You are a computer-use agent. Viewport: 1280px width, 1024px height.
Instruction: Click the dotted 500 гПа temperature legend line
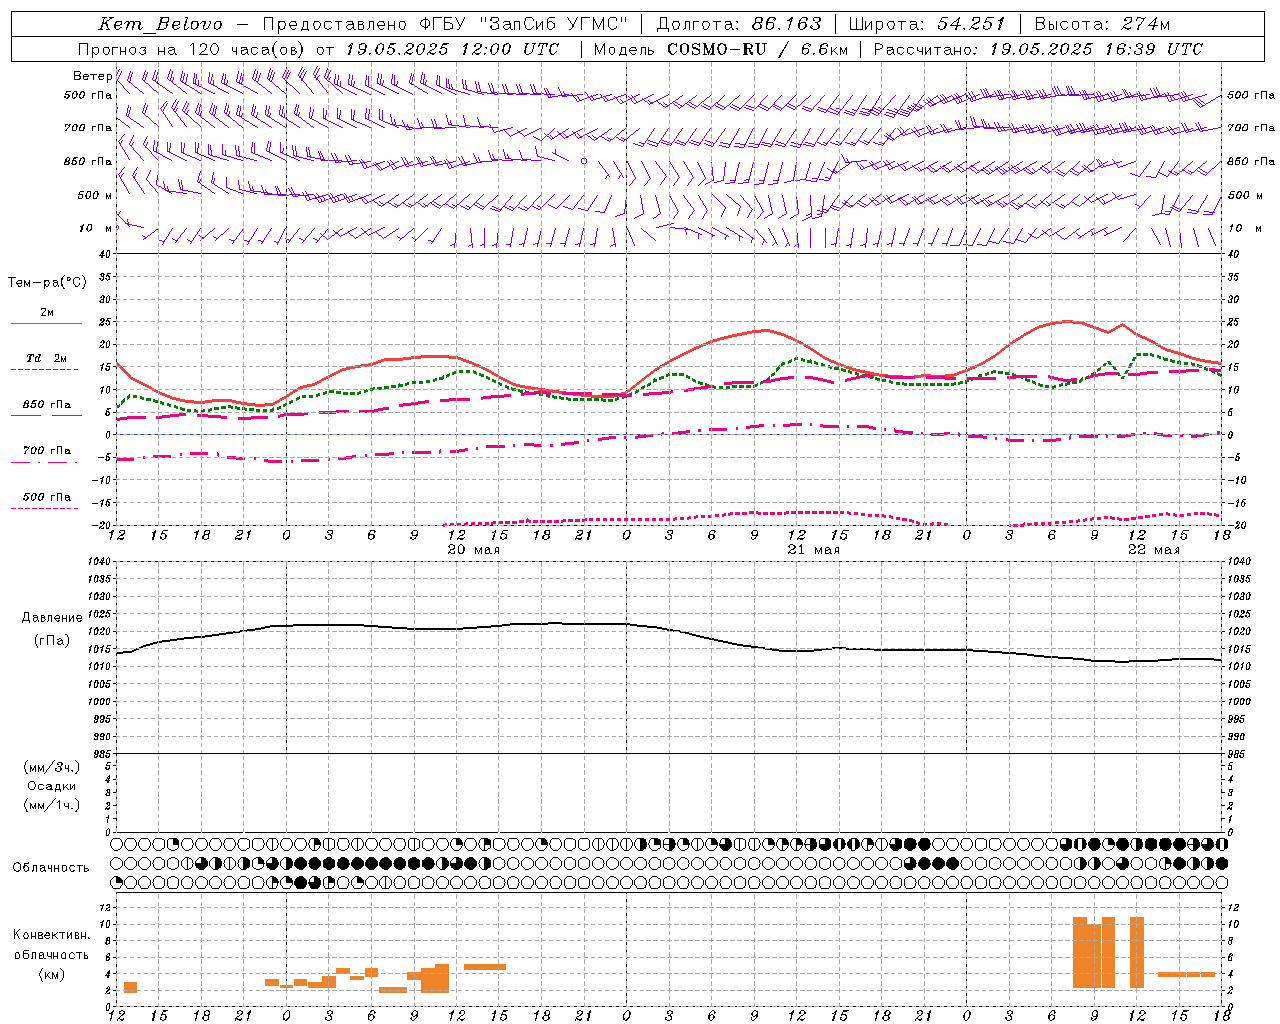45,508
